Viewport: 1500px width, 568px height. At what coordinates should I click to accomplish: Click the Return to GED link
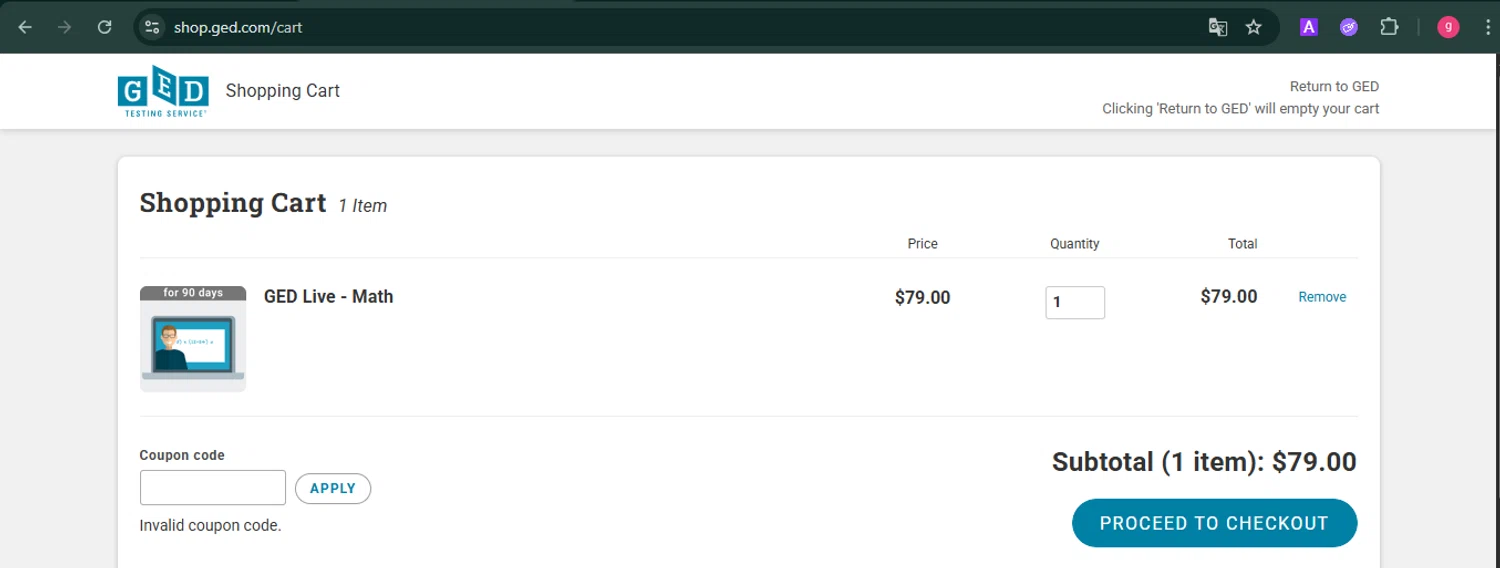(x=1334, y=86)
